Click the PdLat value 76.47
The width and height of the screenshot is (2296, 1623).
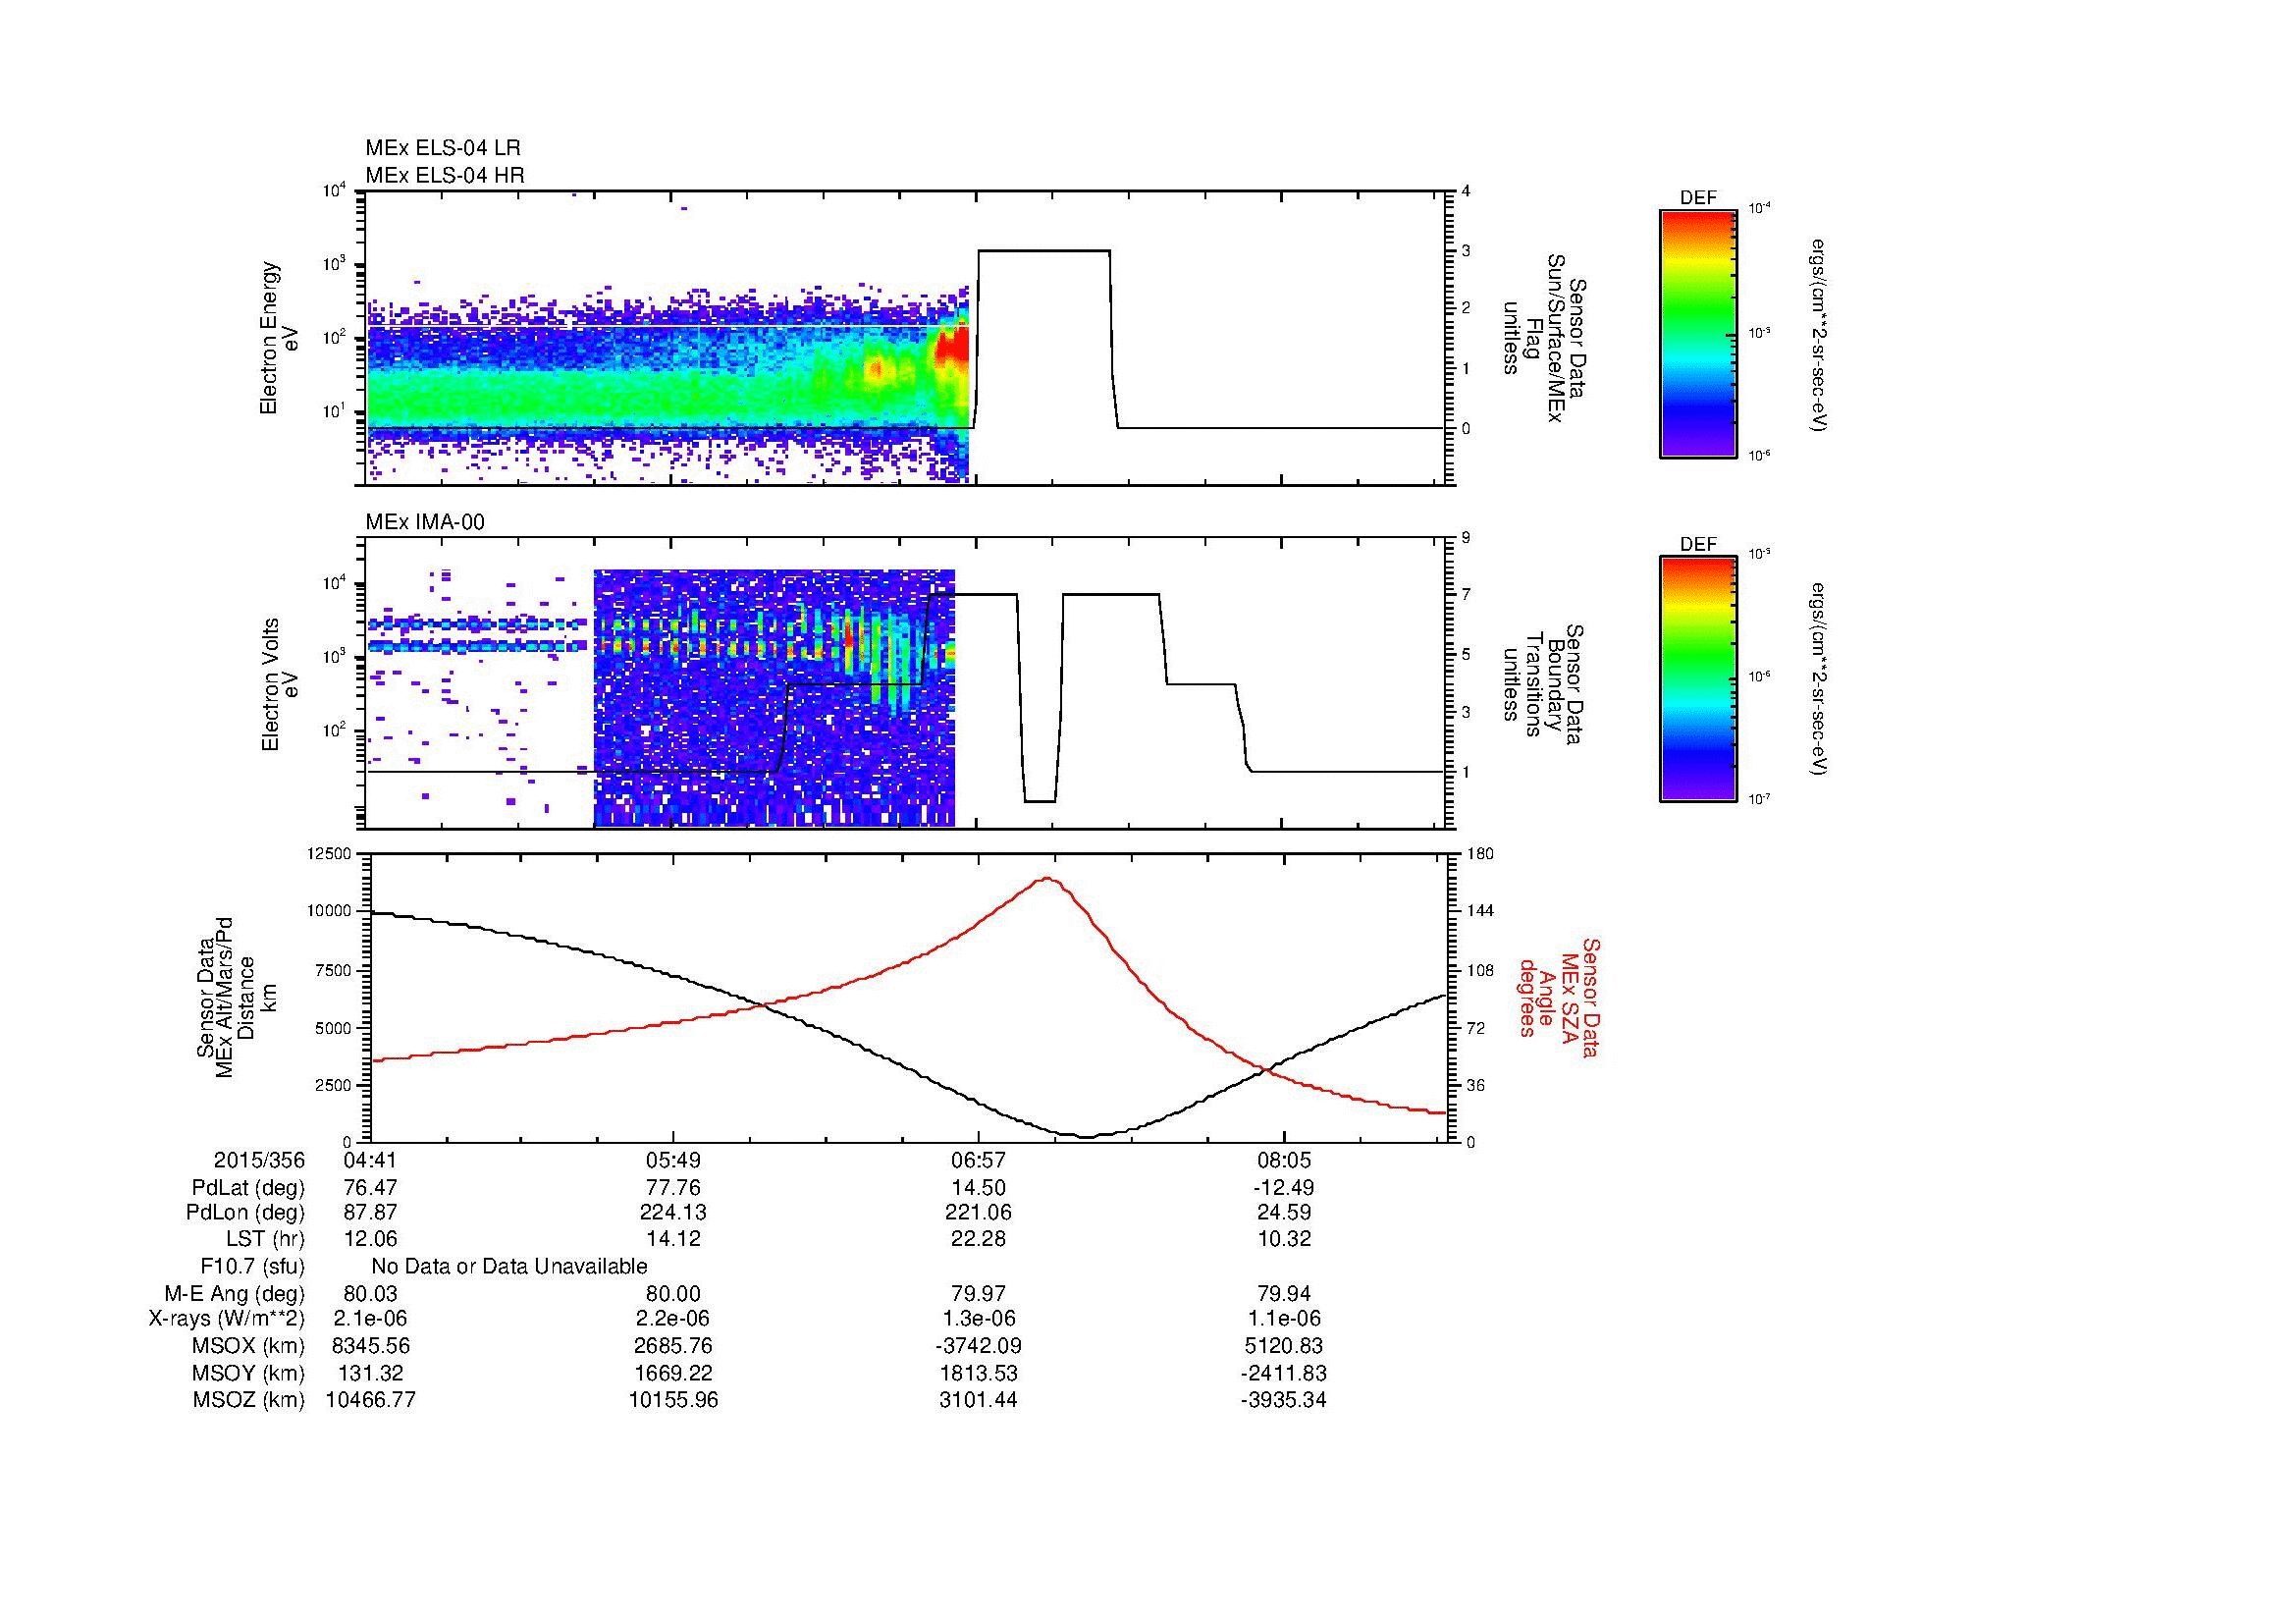371,1188
